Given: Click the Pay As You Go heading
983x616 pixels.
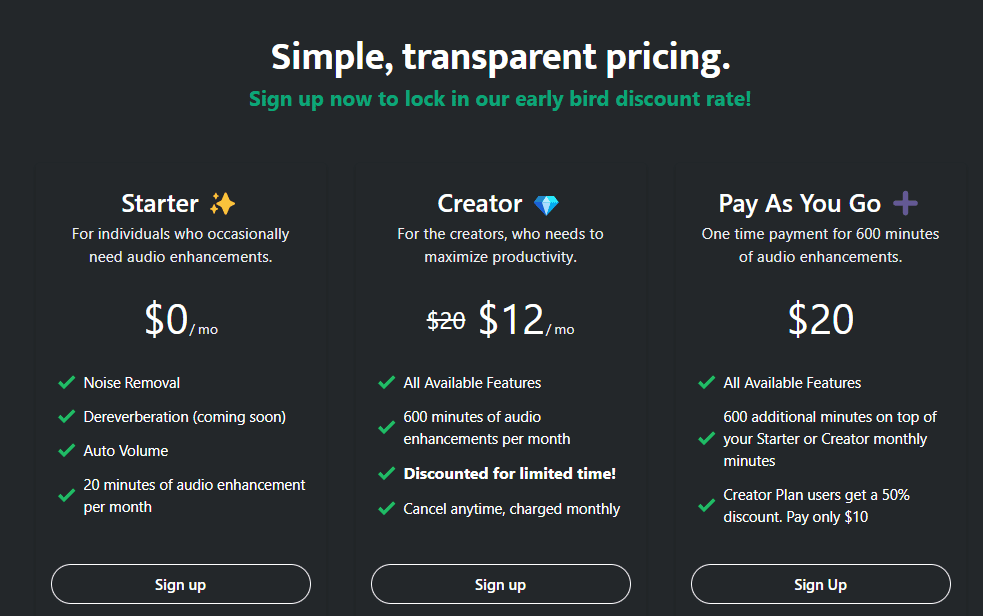Looking at the screenshot, I should (x=800, y=204).
